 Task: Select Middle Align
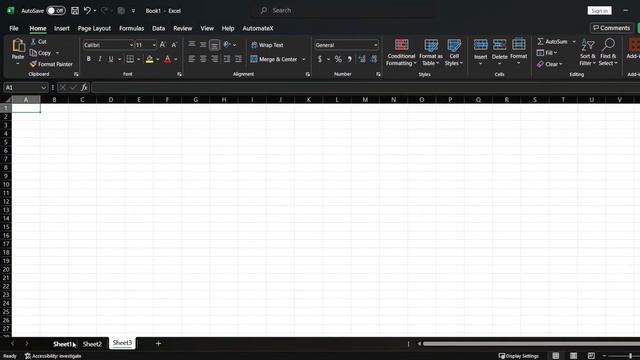tap(203, 44)
